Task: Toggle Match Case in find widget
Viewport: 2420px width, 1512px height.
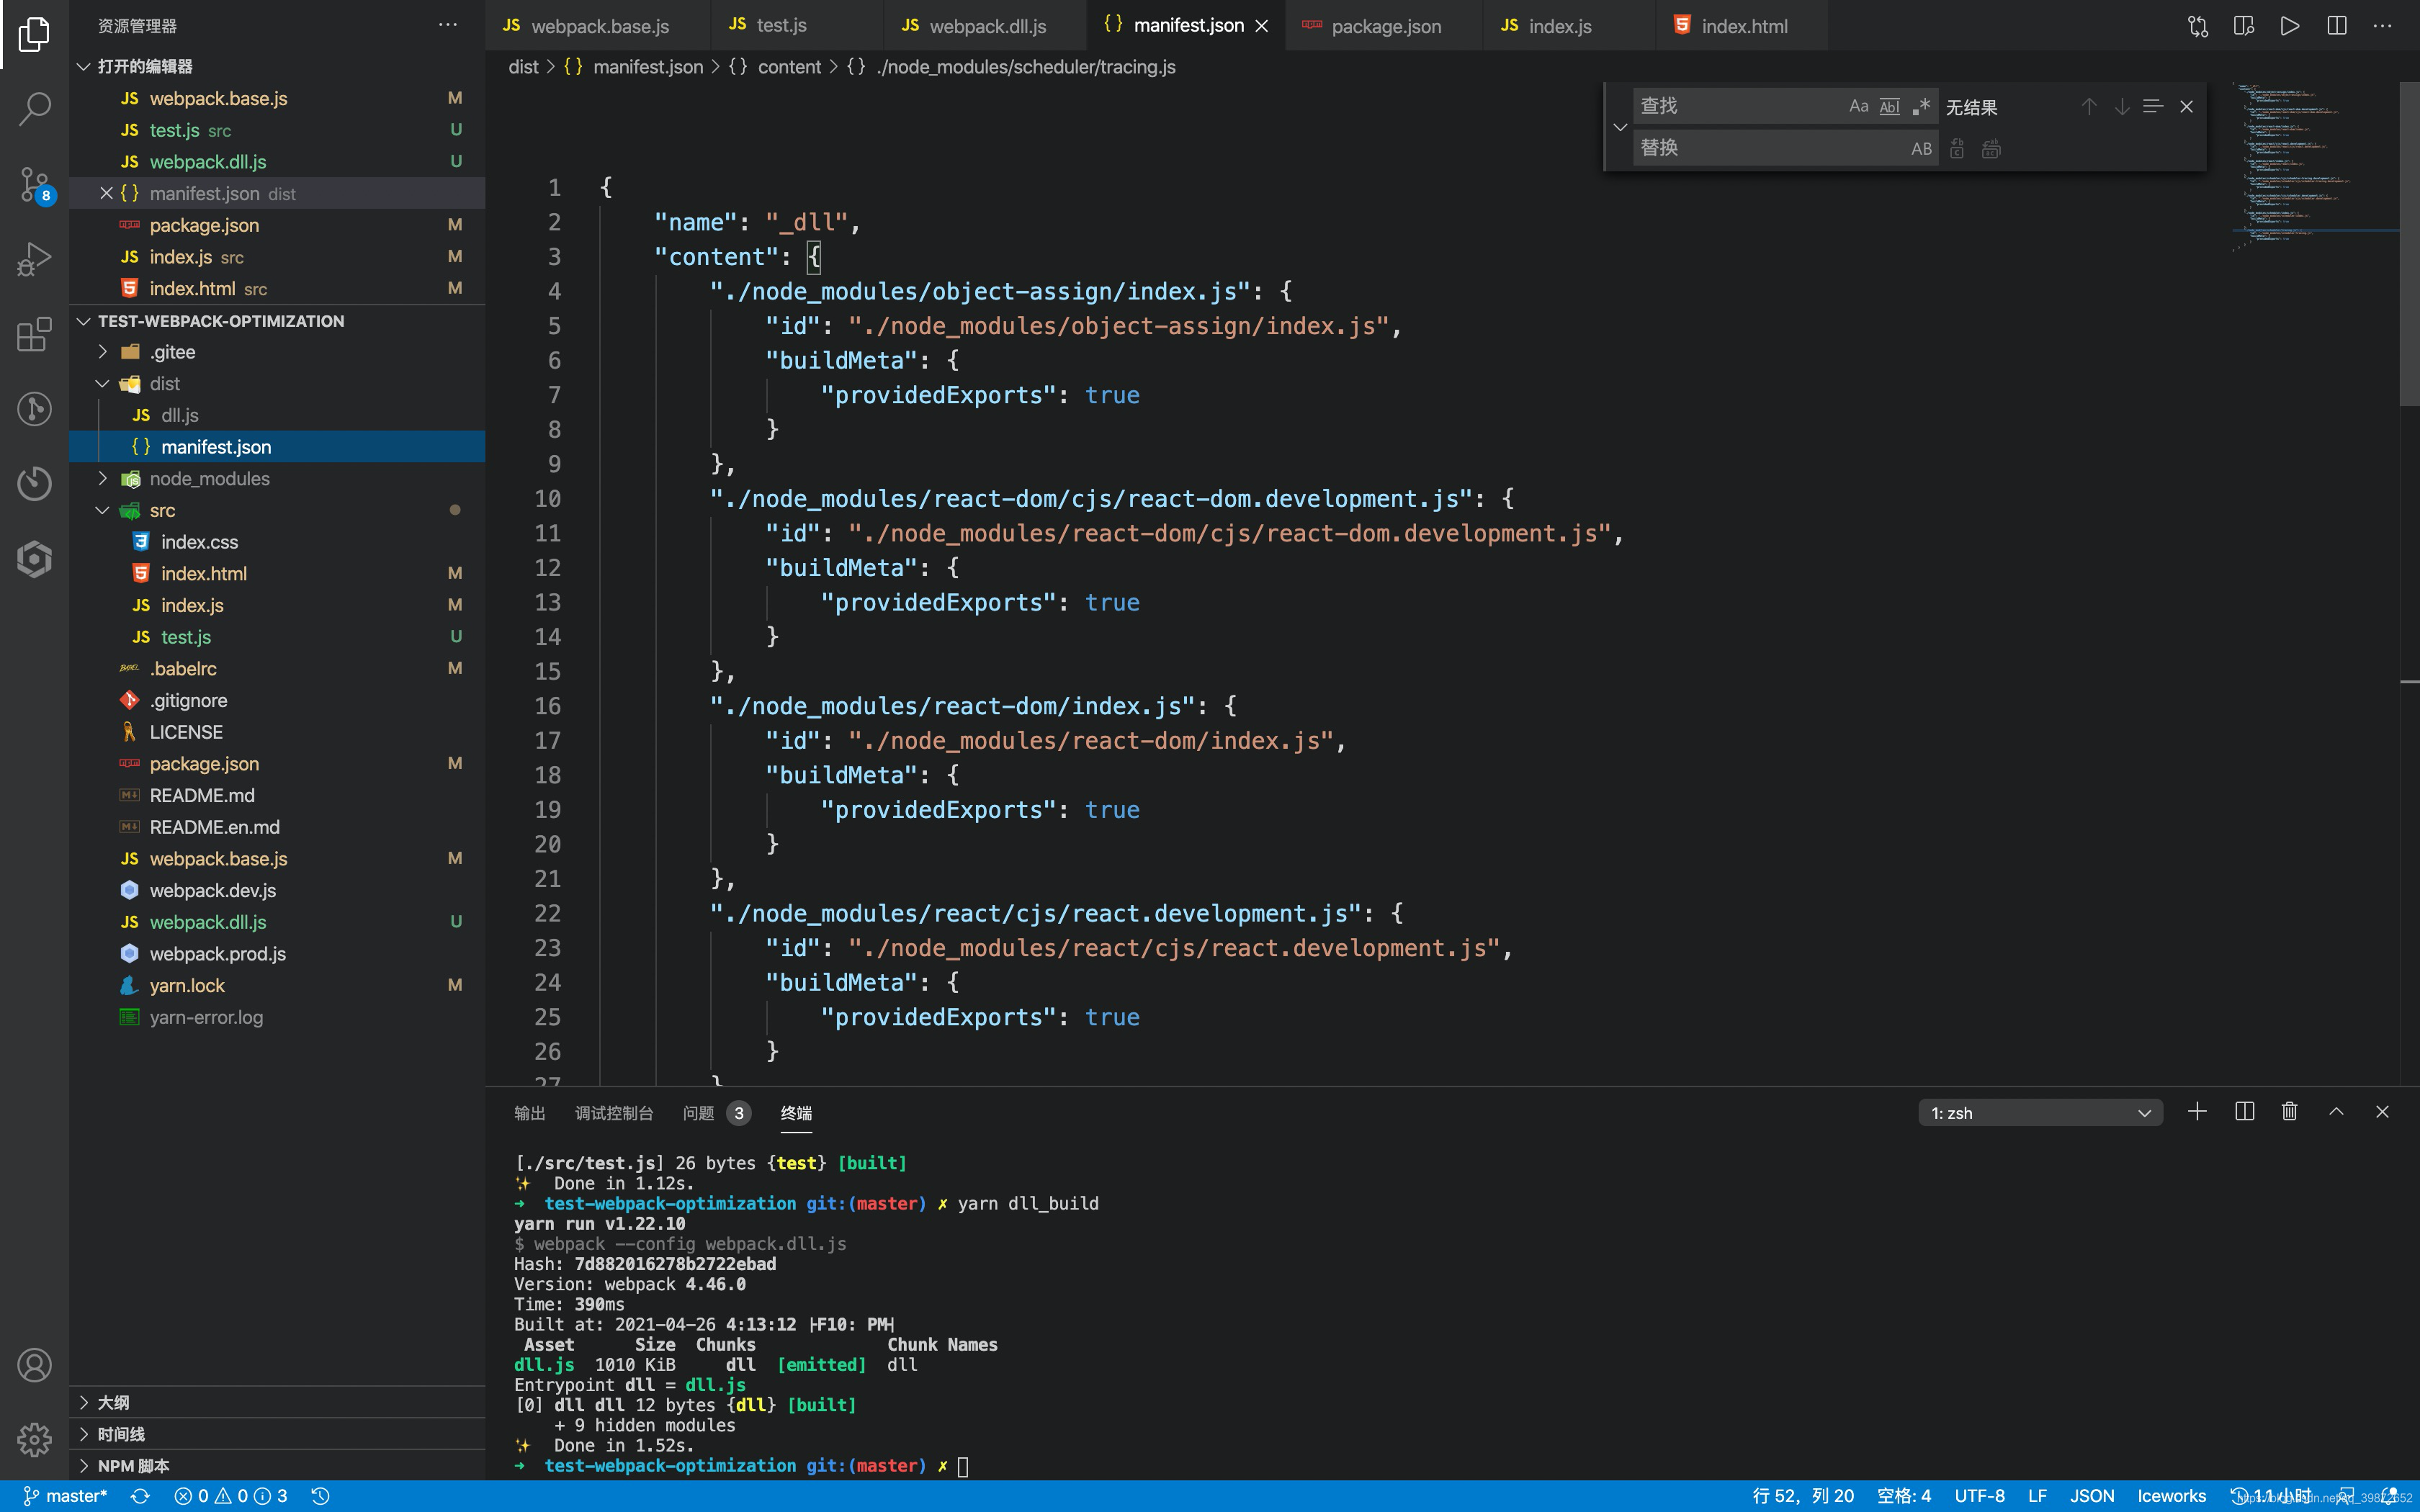Action: (1858, 106)
